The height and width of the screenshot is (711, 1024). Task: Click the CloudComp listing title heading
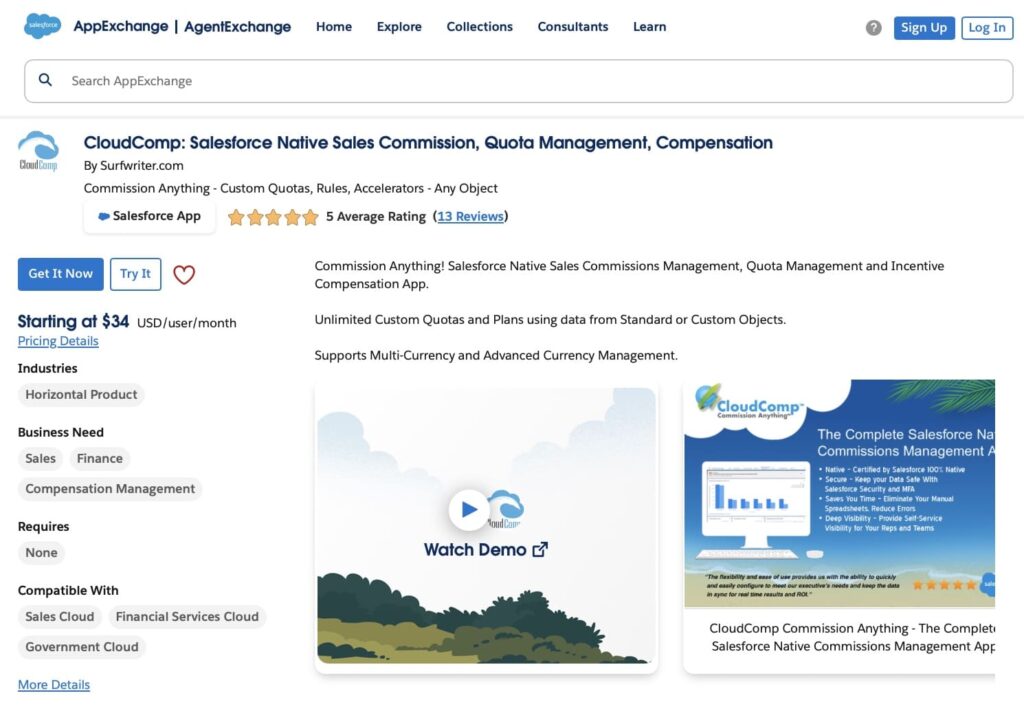428,142
